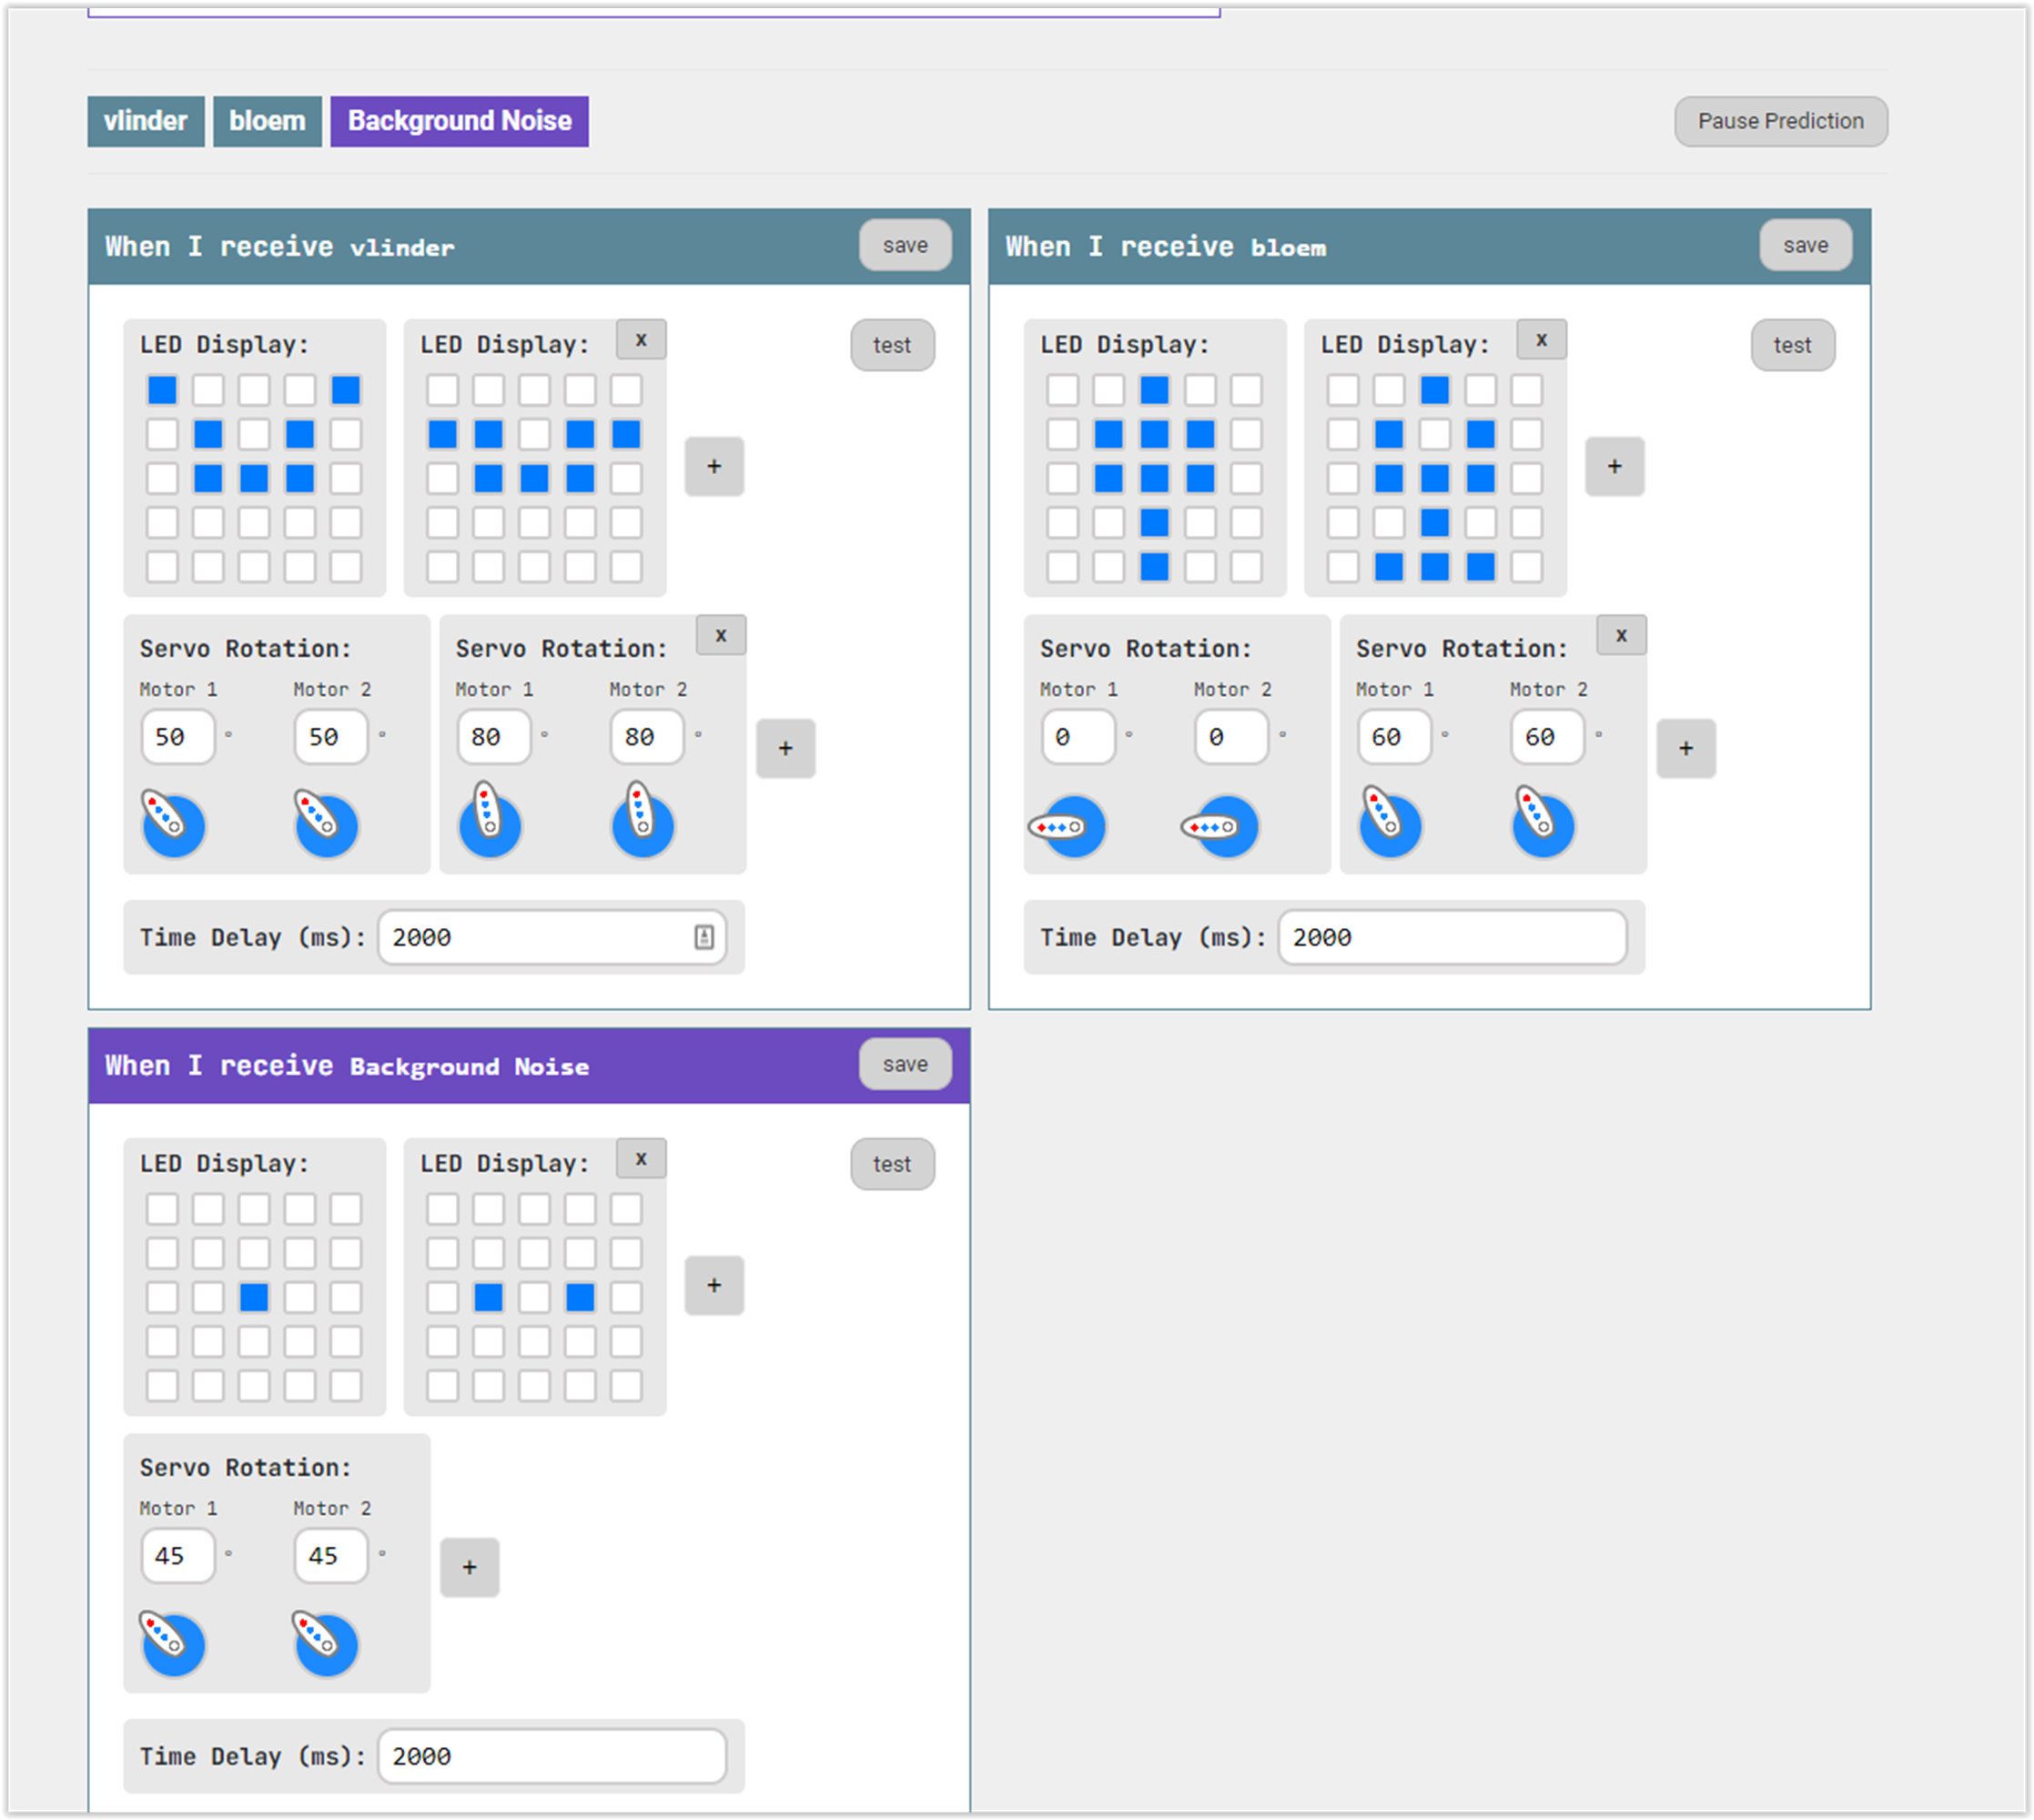The width and height of the screenshot is (2034, 1820).
Task: Test the vlinder action sequence
Action: [x=892, y=345]
